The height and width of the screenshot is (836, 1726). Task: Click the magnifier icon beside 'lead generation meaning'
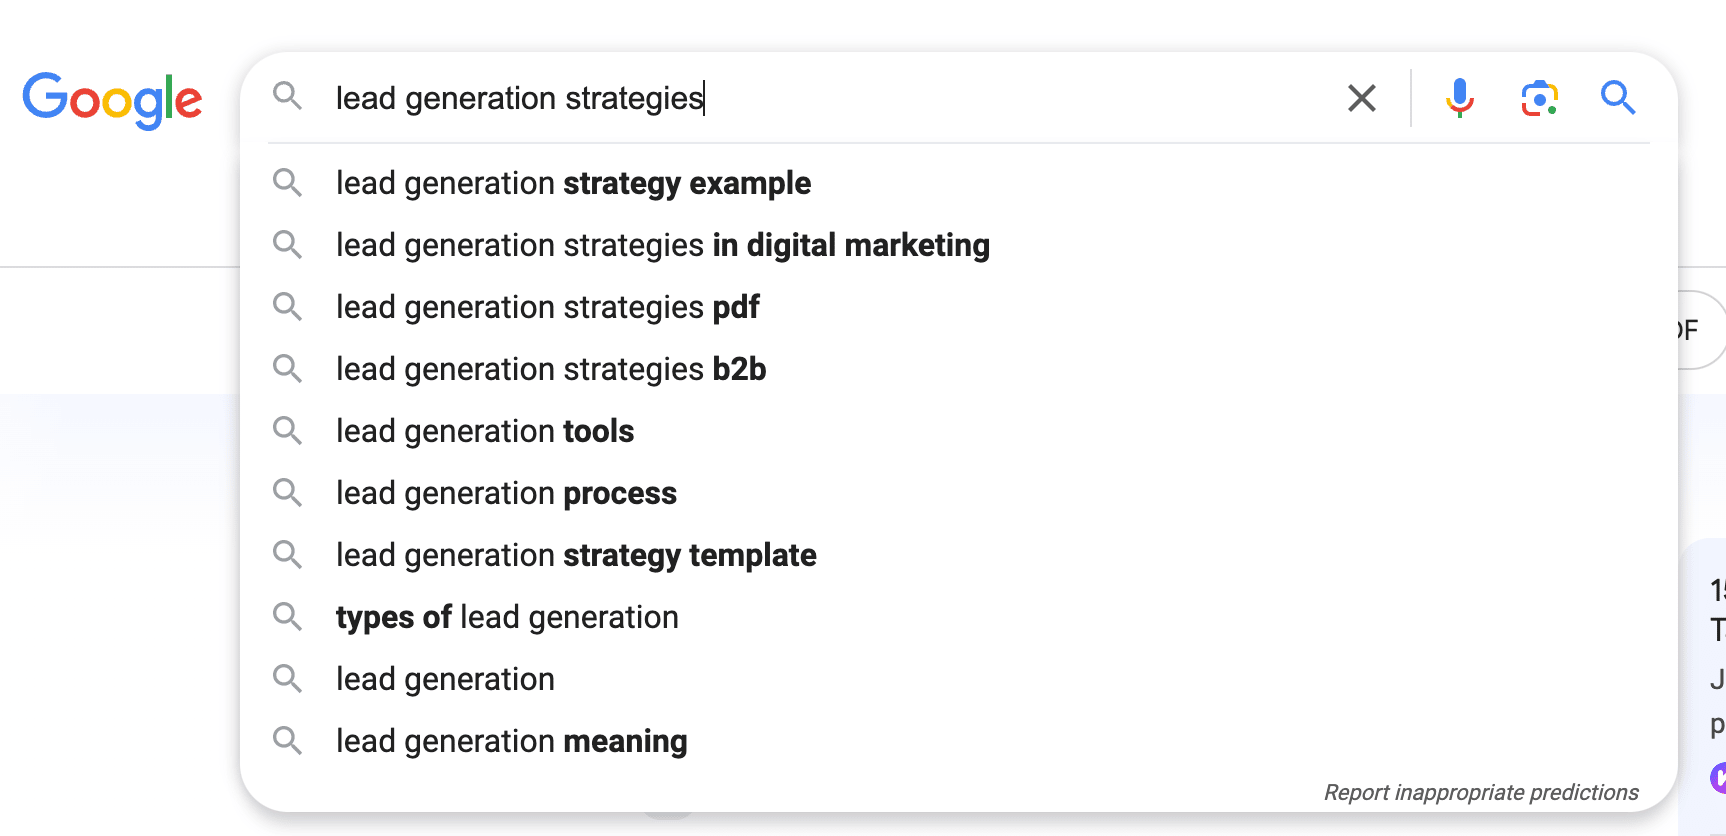[288, 741]
